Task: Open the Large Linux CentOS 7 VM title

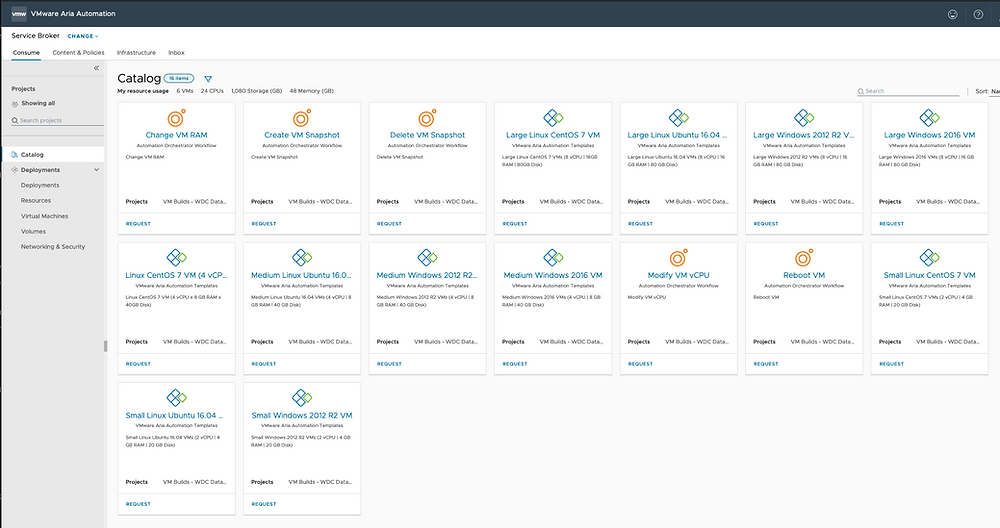Action: [x=553, y=135]
